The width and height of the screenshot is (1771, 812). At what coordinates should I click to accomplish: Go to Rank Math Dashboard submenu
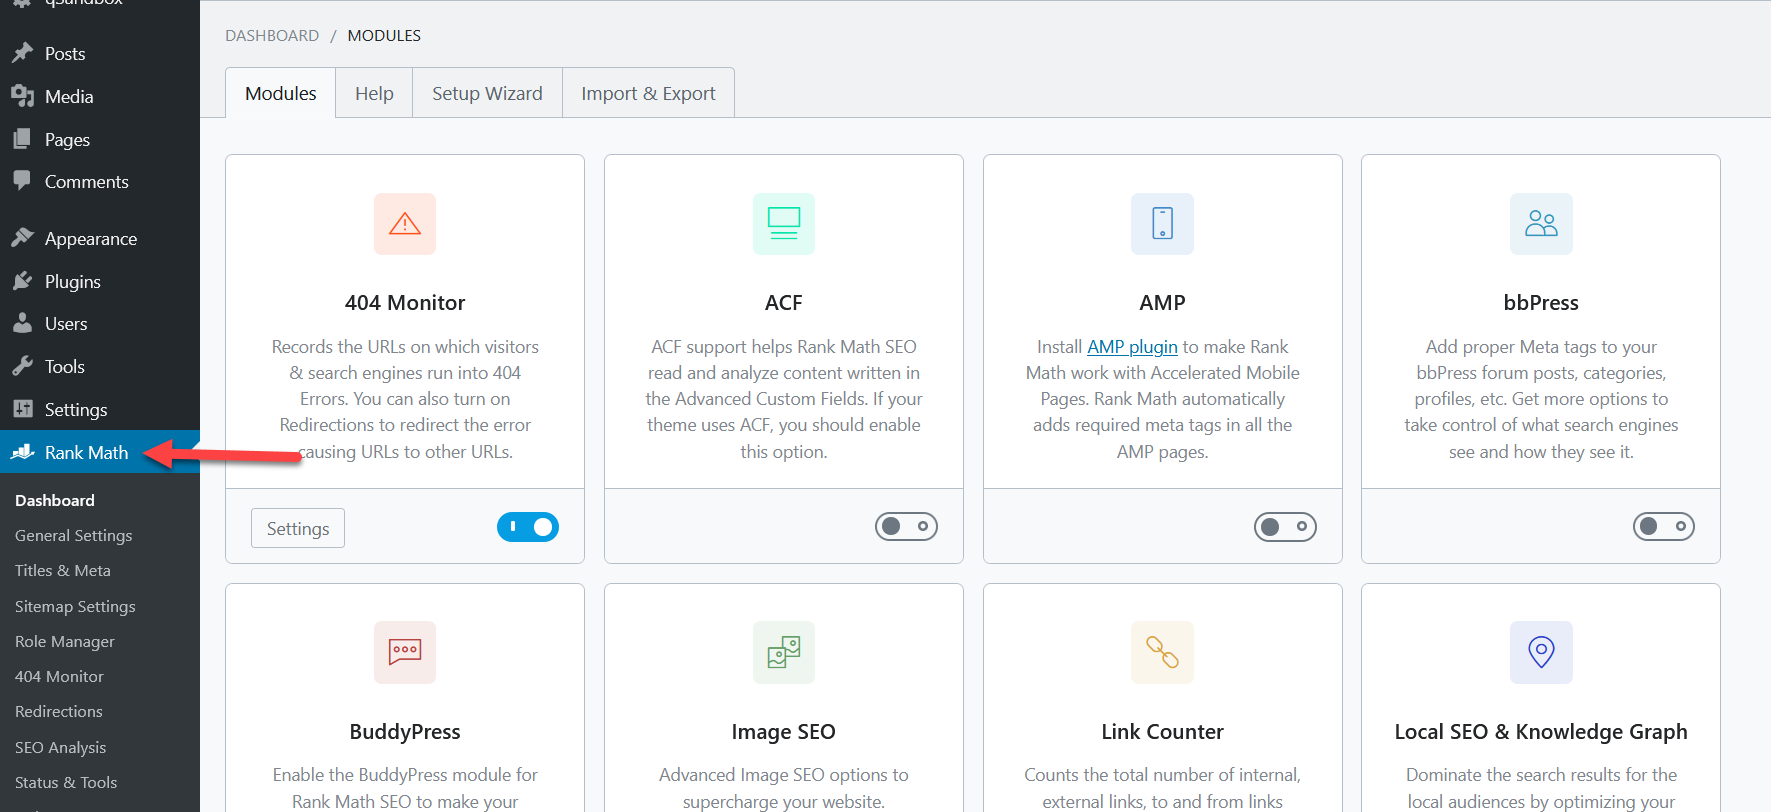(x=55, y=500)
